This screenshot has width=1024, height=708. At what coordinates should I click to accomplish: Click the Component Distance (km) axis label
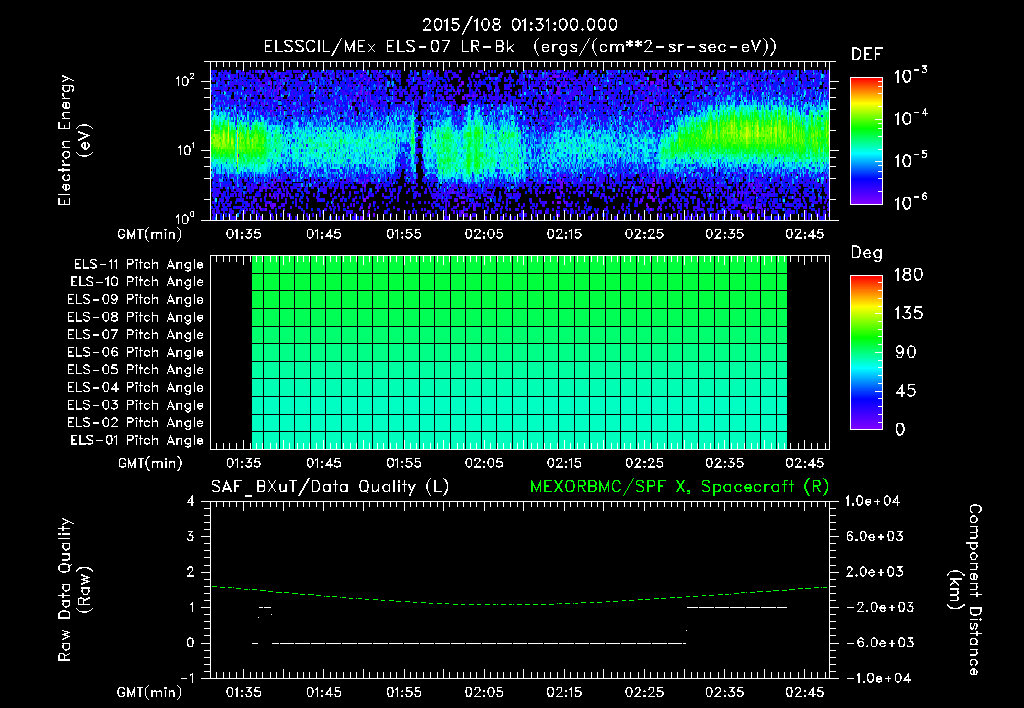(965, 590)
